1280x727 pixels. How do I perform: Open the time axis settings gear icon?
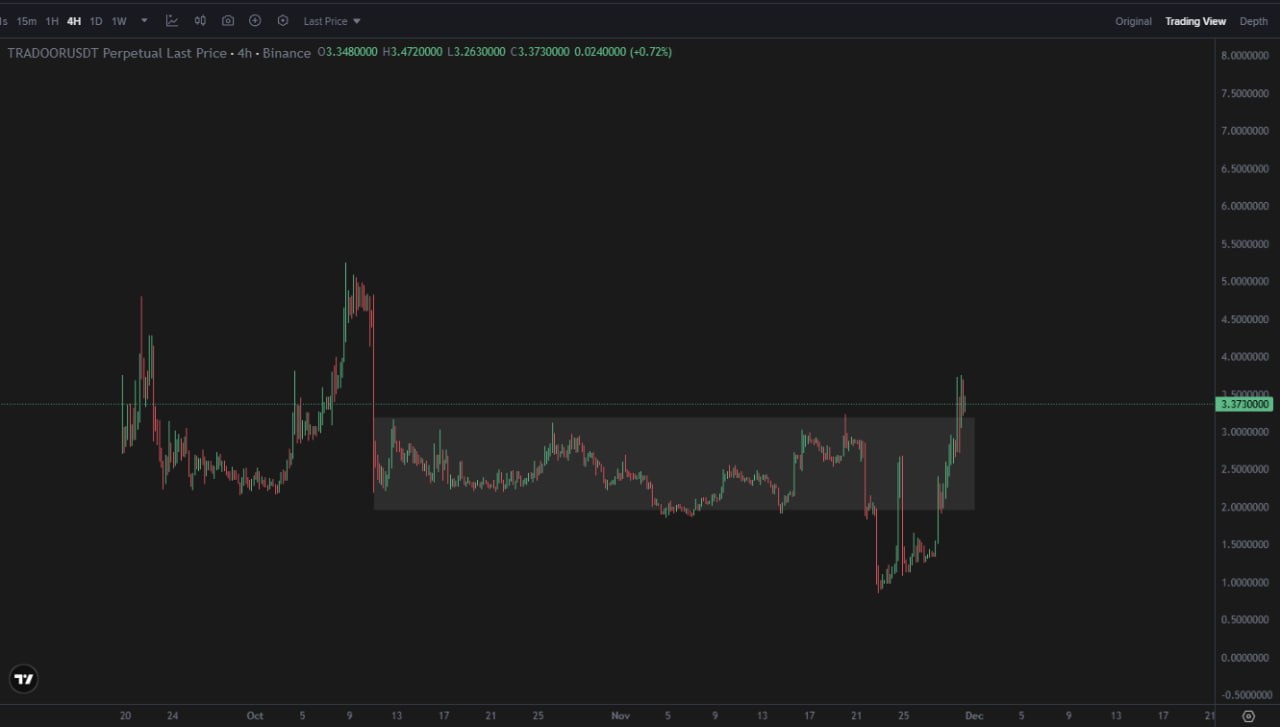click(1247, 716)
